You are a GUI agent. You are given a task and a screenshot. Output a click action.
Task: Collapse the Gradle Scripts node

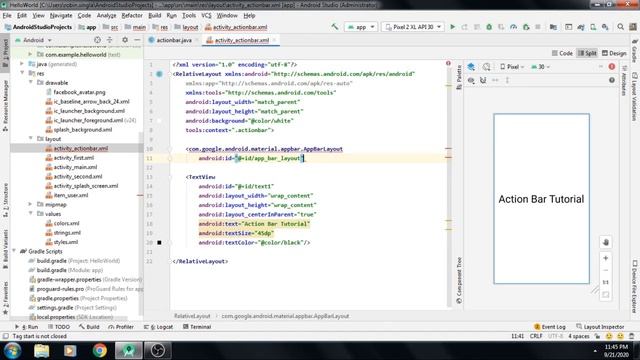(x=15, y=251)
